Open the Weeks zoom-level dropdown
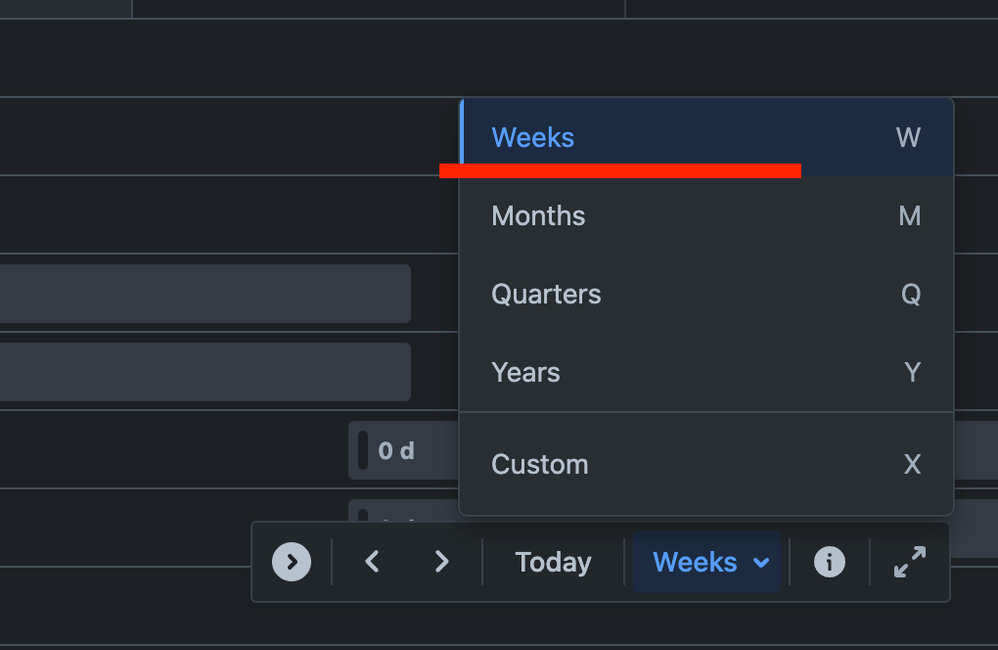This screenshot has height=650, width=998. coord(707,562)
